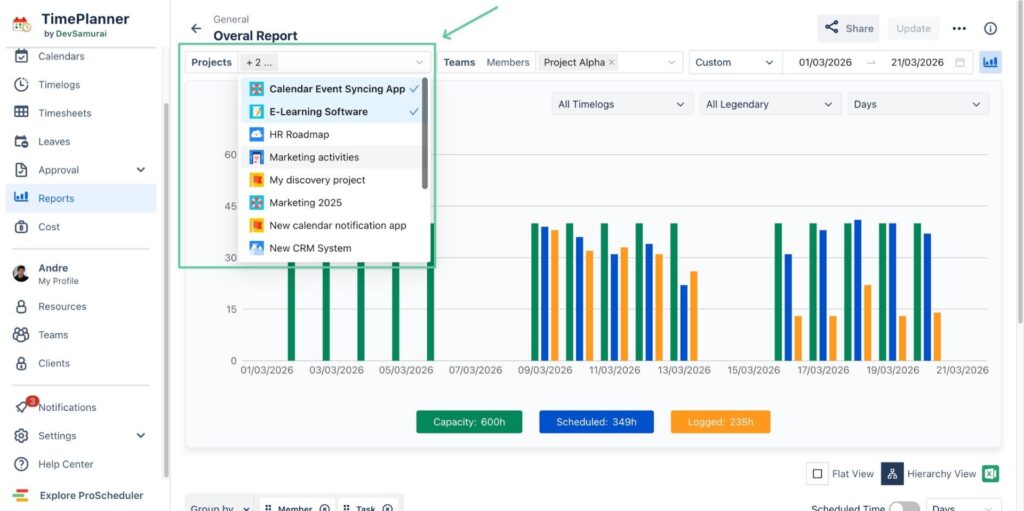This screenshot has width=1024, height=511.
Task: Click the Settings gear icon
Action: (21, 436)
